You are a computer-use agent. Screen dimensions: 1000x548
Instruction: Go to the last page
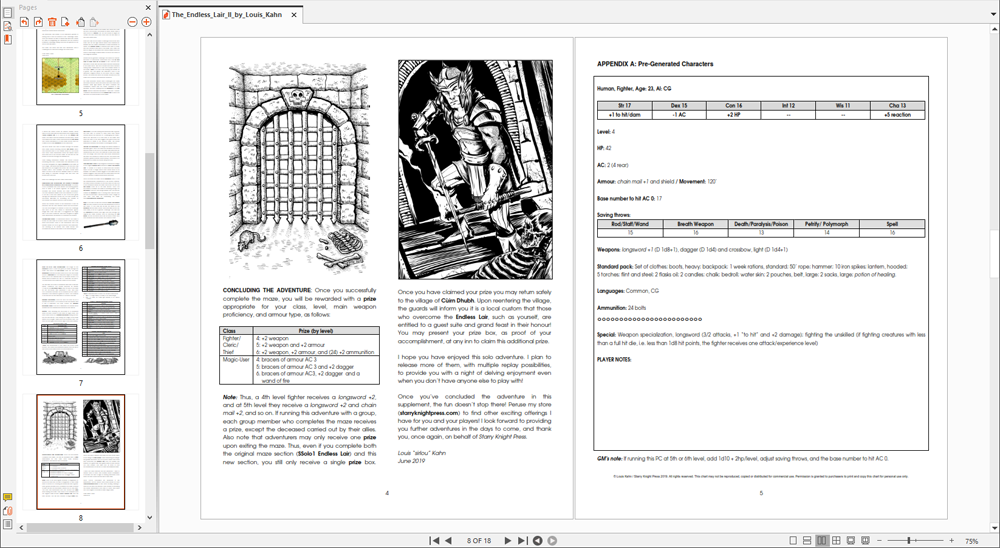522,541
